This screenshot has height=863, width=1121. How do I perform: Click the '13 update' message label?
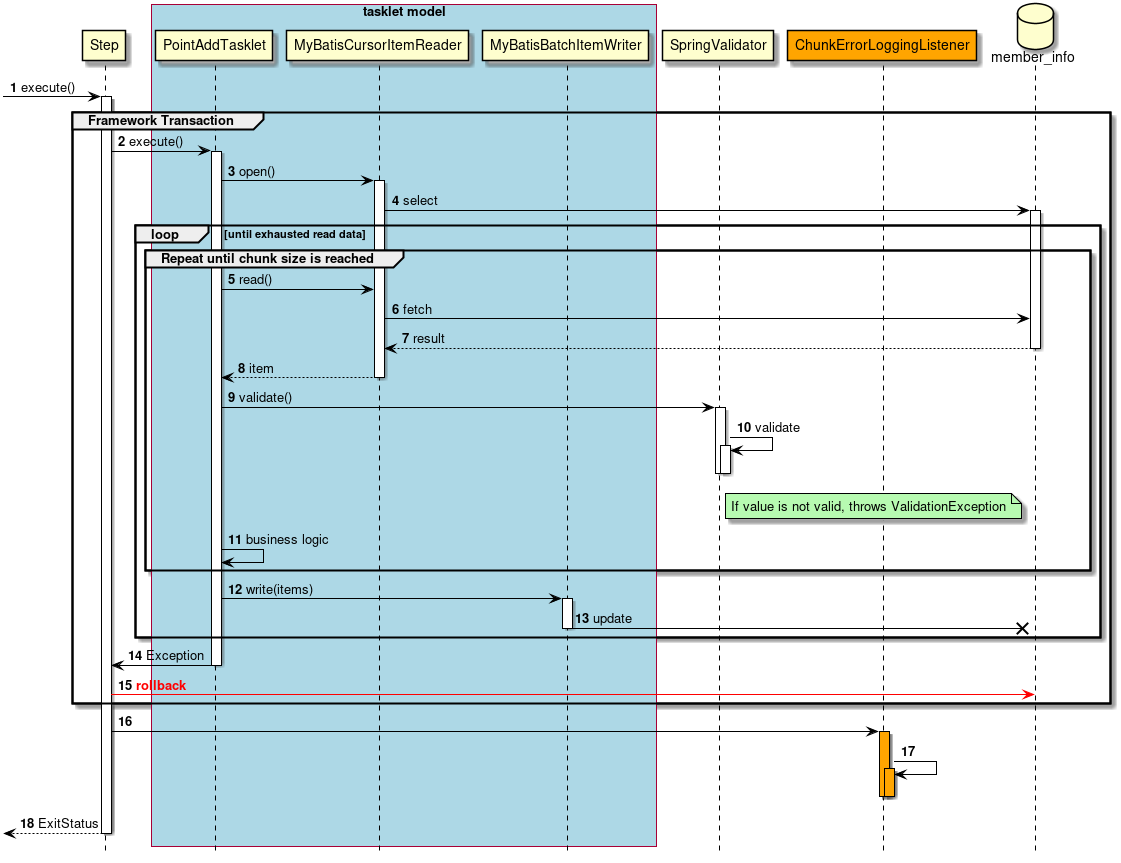[x=603, y=618]
